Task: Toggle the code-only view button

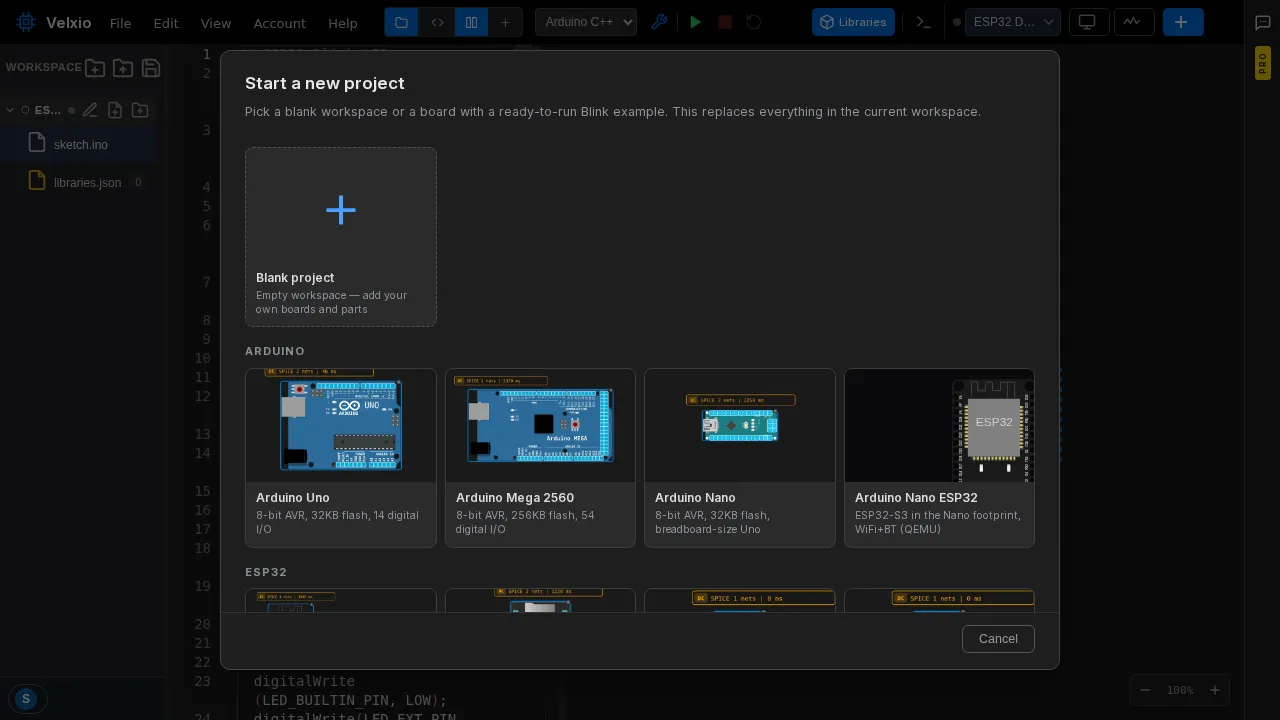Action: point(436,22)
